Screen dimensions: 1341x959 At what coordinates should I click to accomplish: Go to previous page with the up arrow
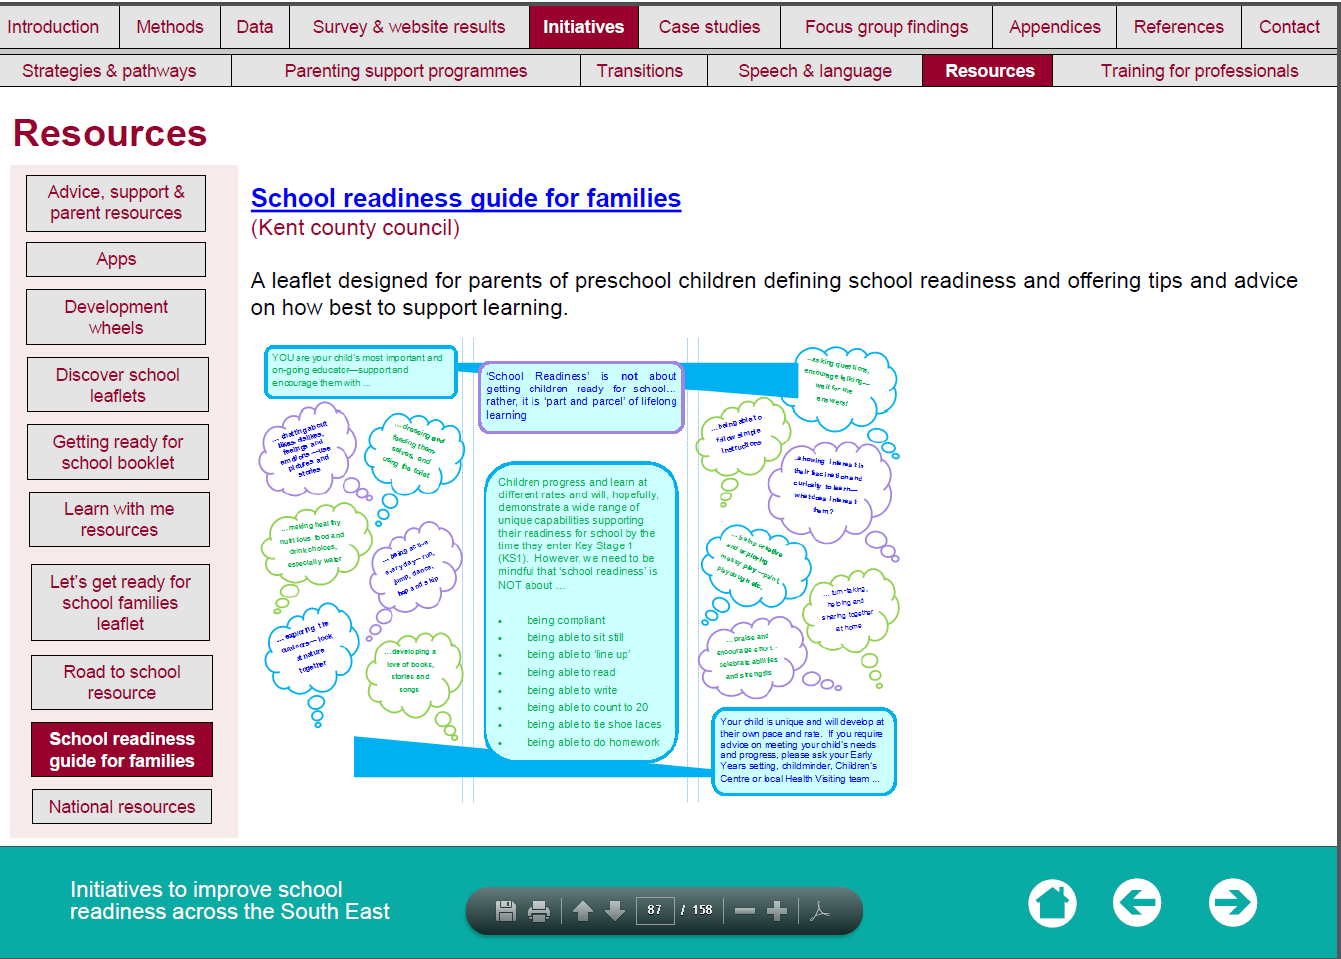click(583, 910)
